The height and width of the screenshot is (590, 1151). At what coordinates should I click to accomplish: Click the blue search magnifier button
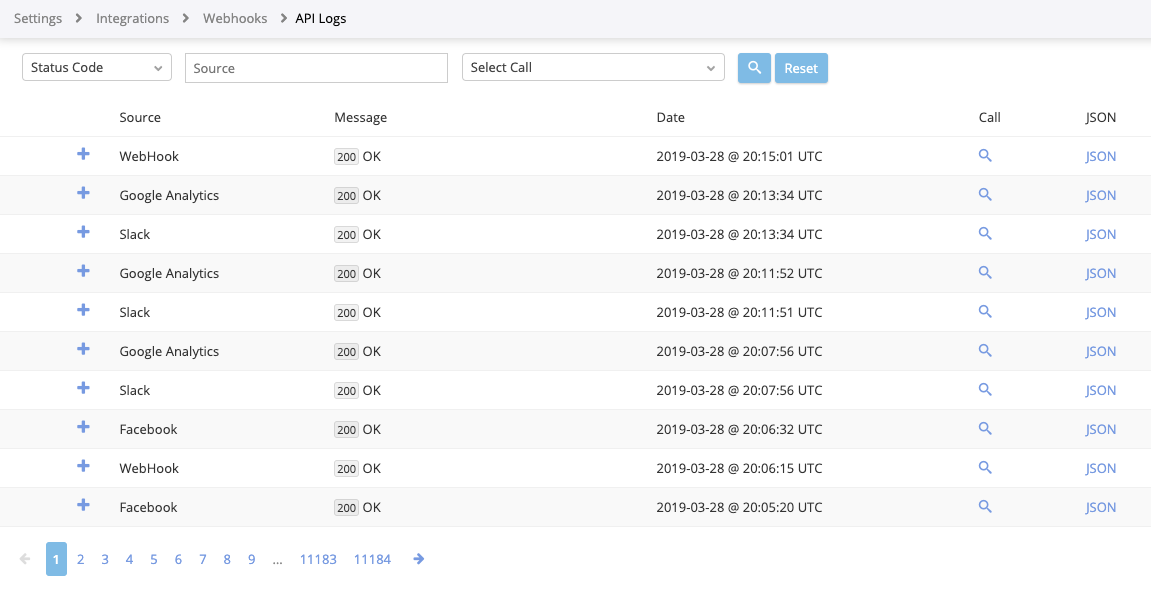point(754,68)
